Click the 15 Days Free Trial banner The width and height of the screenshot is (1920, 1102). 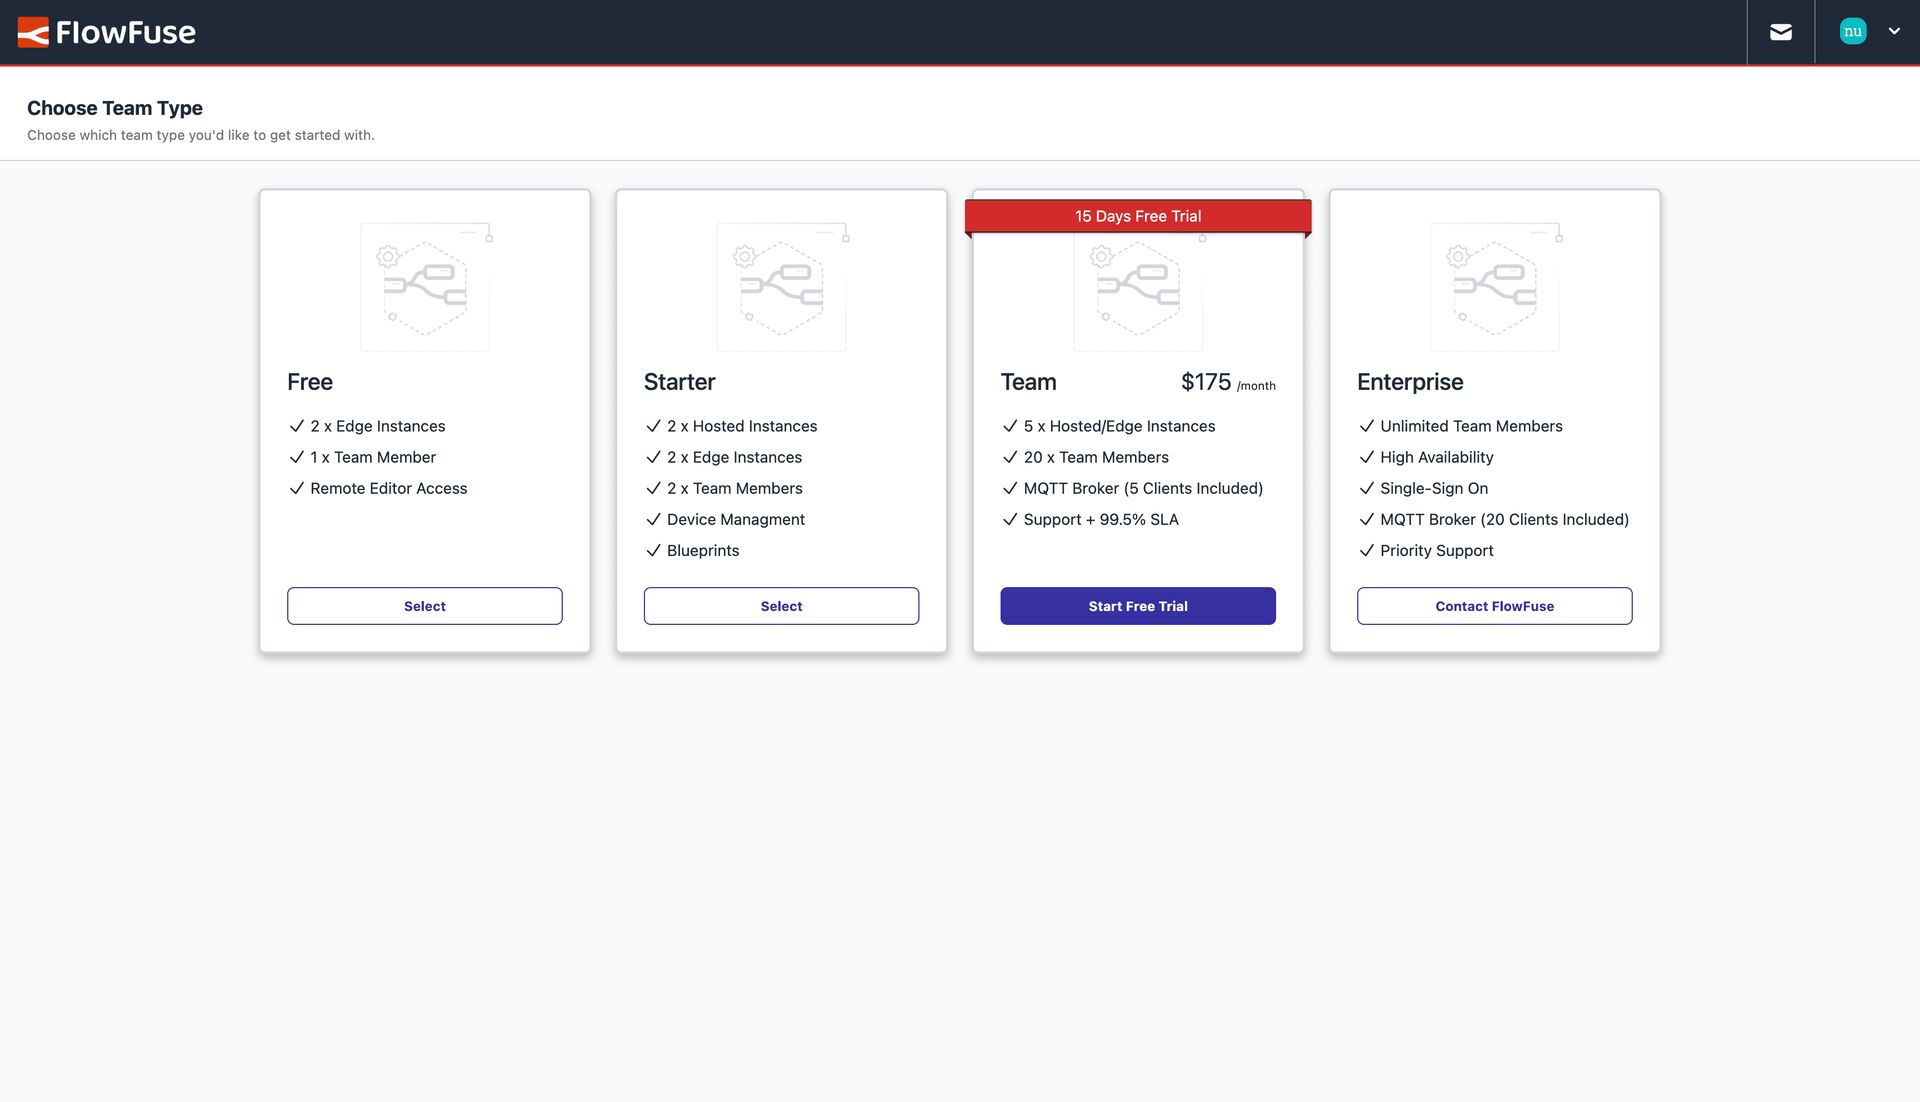(1138, 216)
